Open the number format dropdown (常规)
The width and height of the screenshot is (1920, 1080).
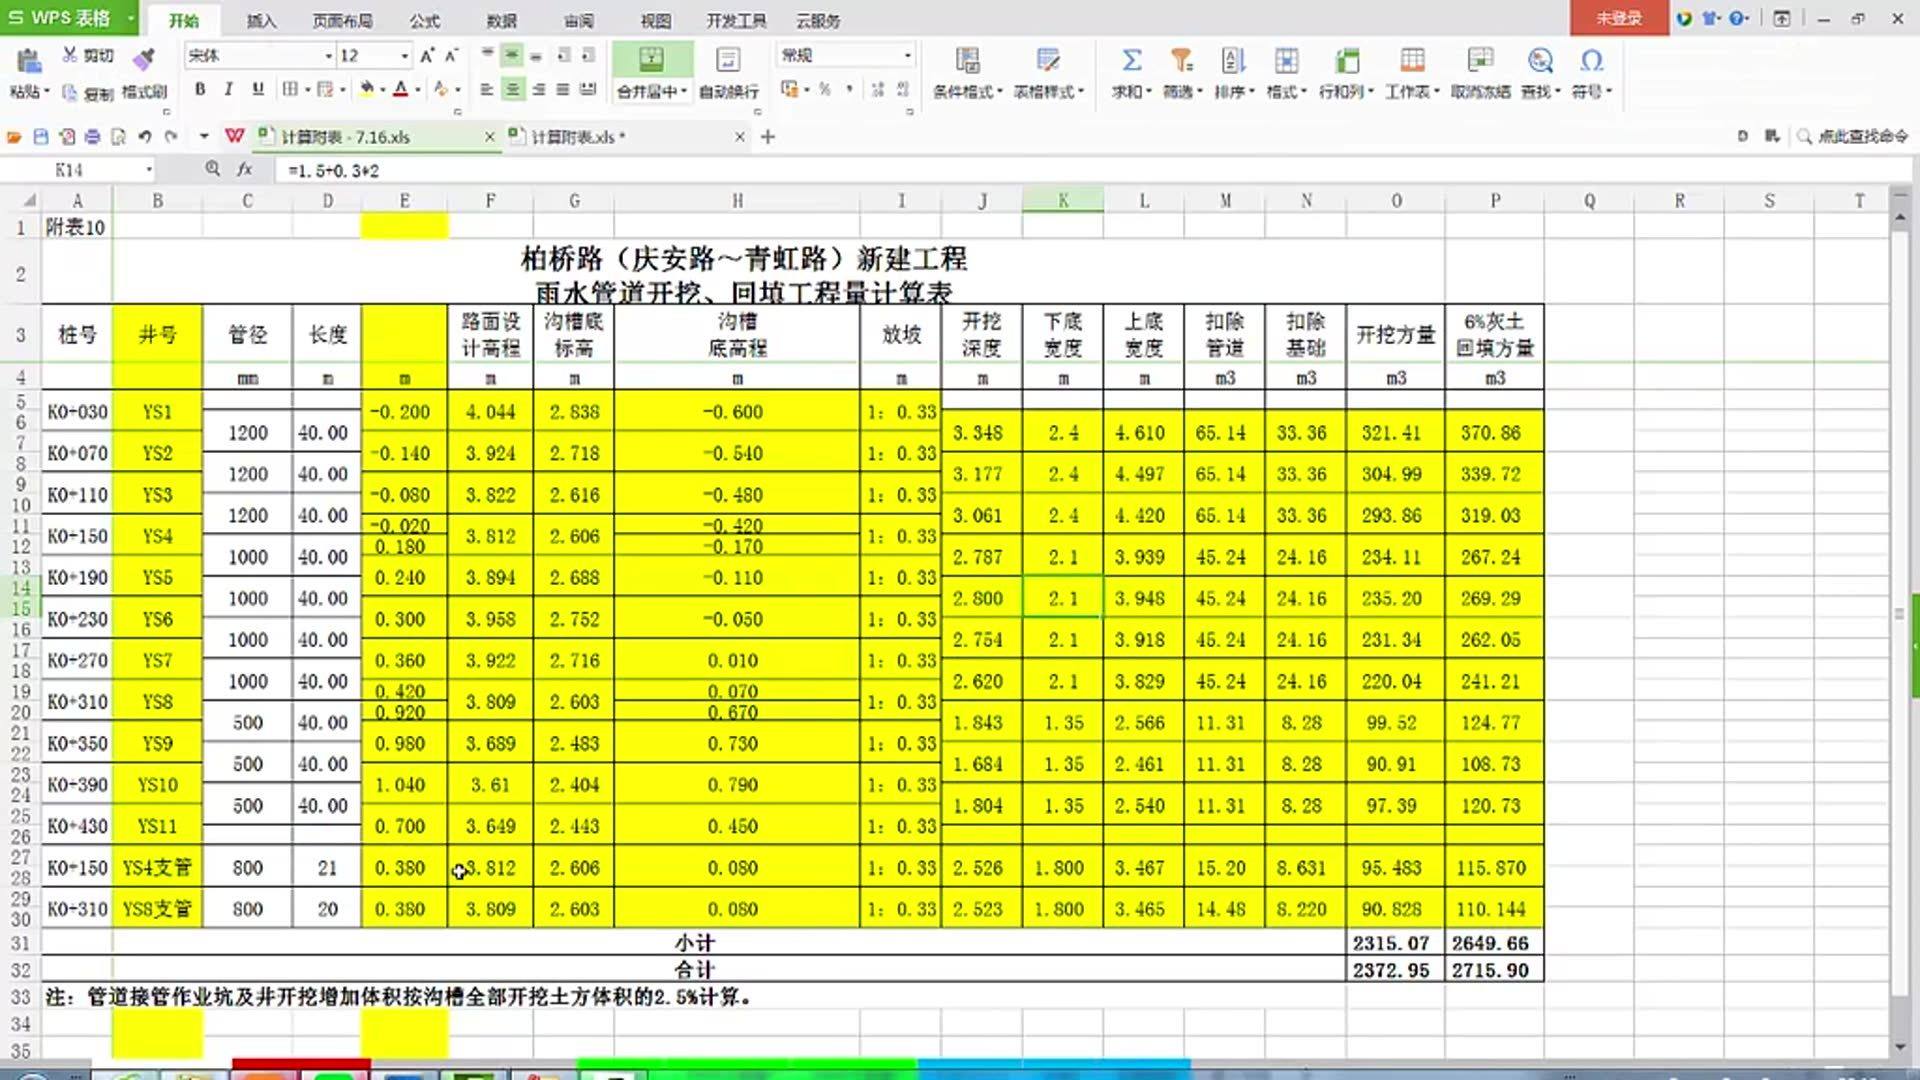[x=907, y=56]
